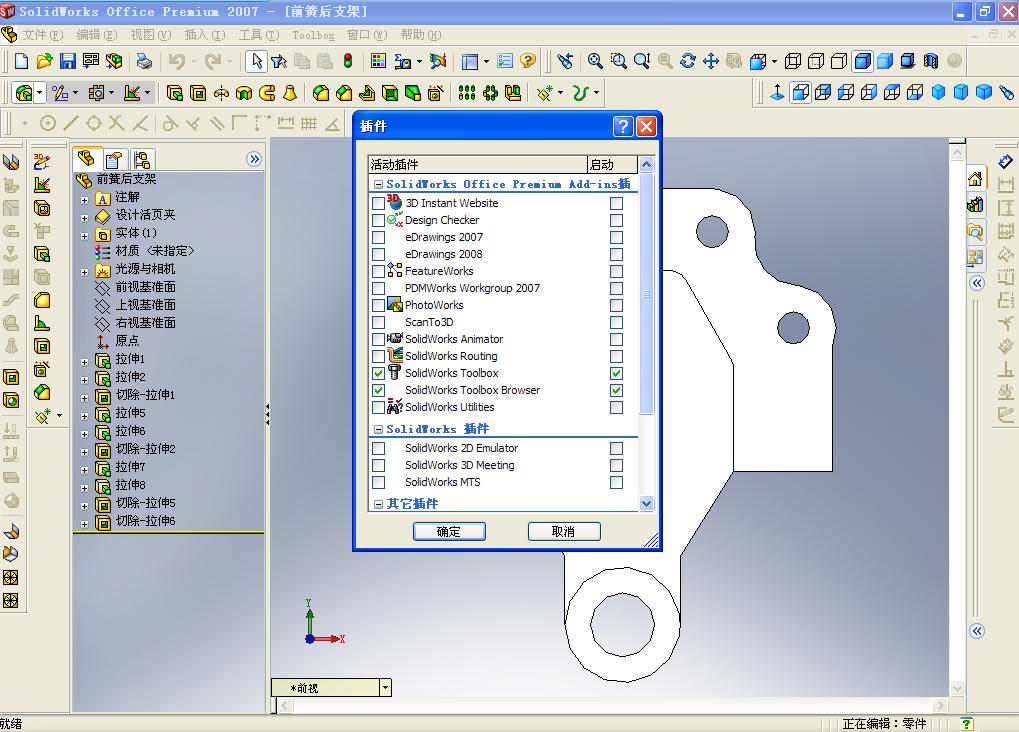Screen dimensions: 1019x732
Task: Click the ConfigurationManager tab icon
Action: tap(142, 159)
